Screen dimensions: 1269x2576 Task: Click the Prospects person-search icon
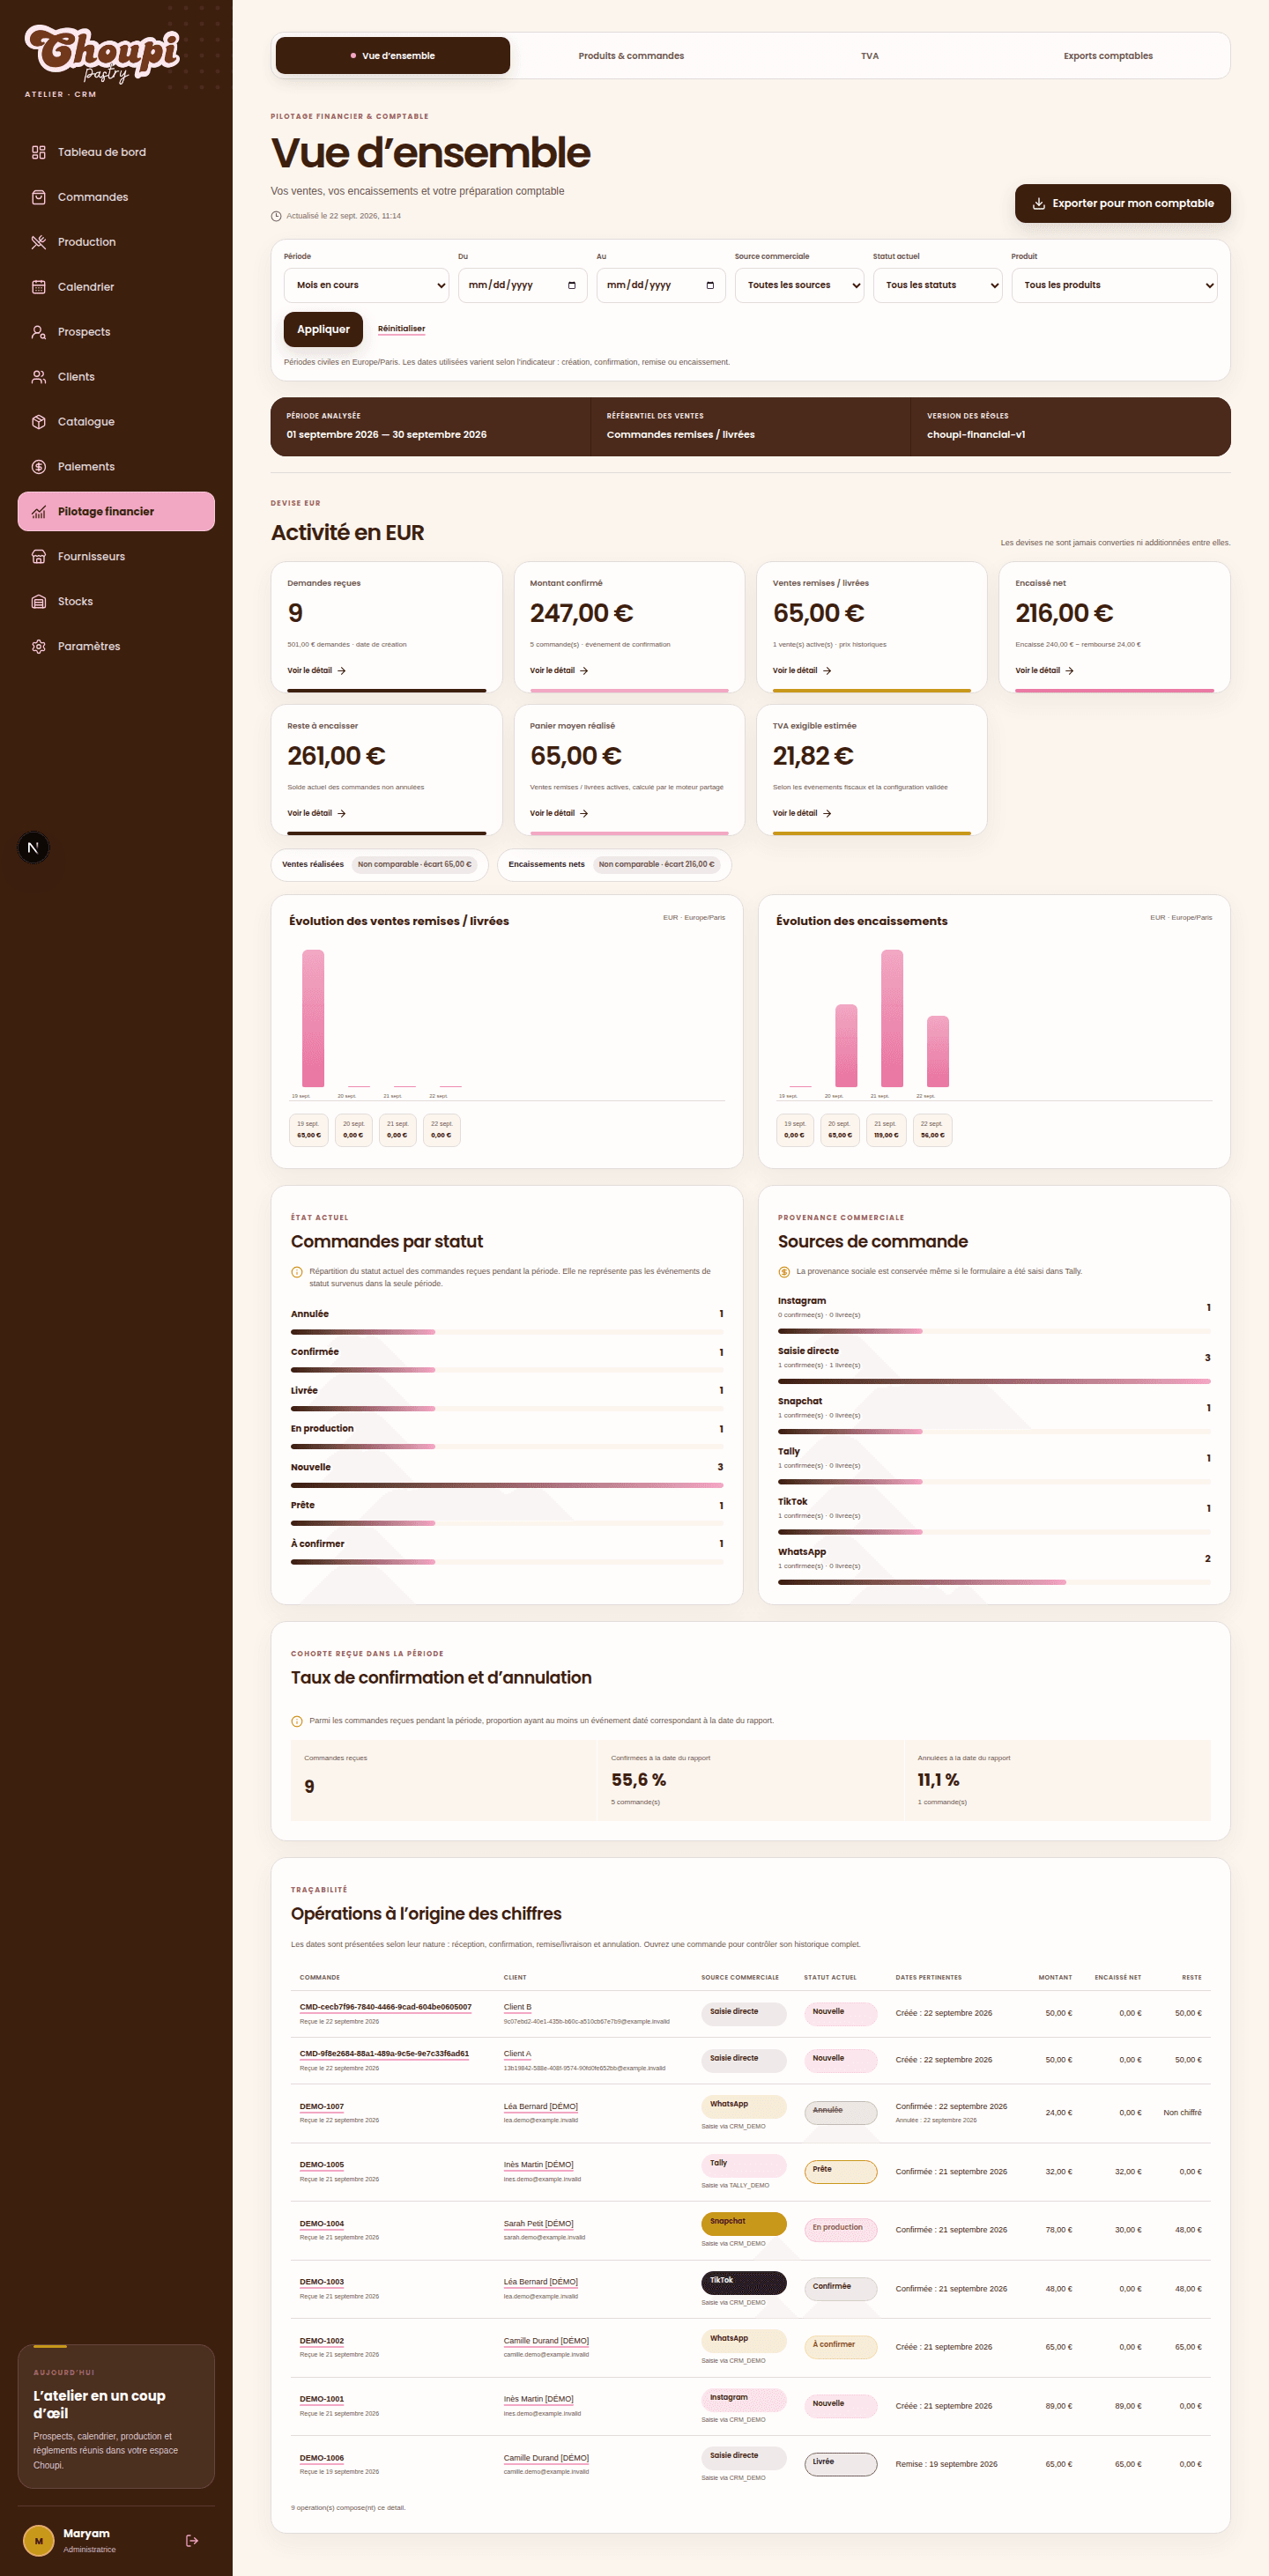tap(38, 332)
